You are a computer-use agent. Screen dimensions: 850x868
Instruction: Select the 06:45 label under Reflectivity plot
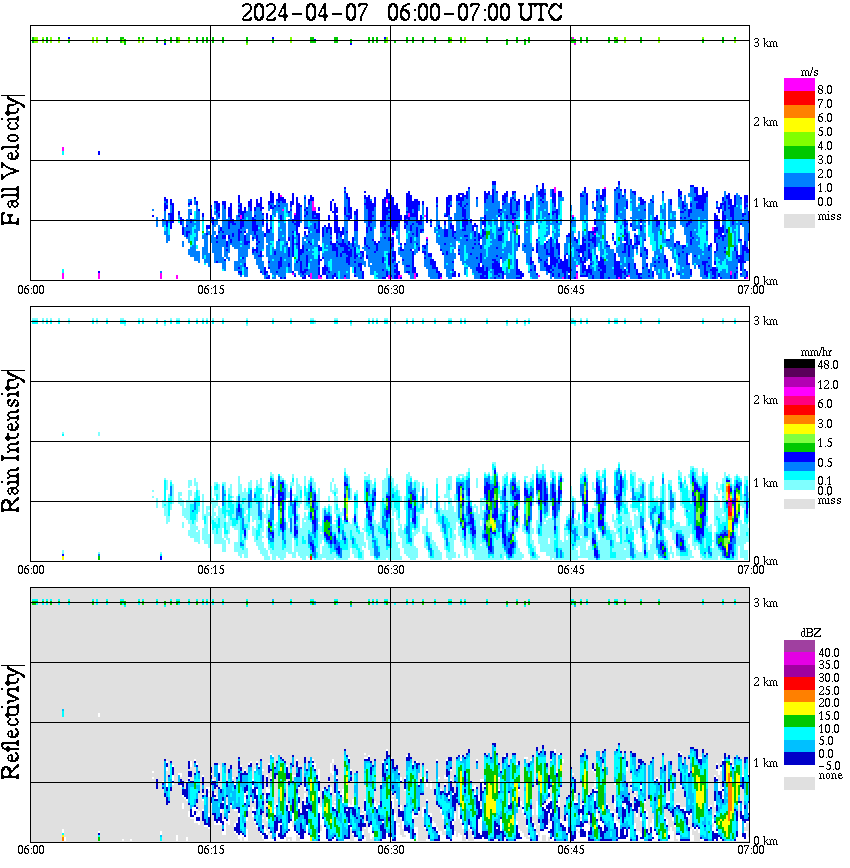[570, 849]
